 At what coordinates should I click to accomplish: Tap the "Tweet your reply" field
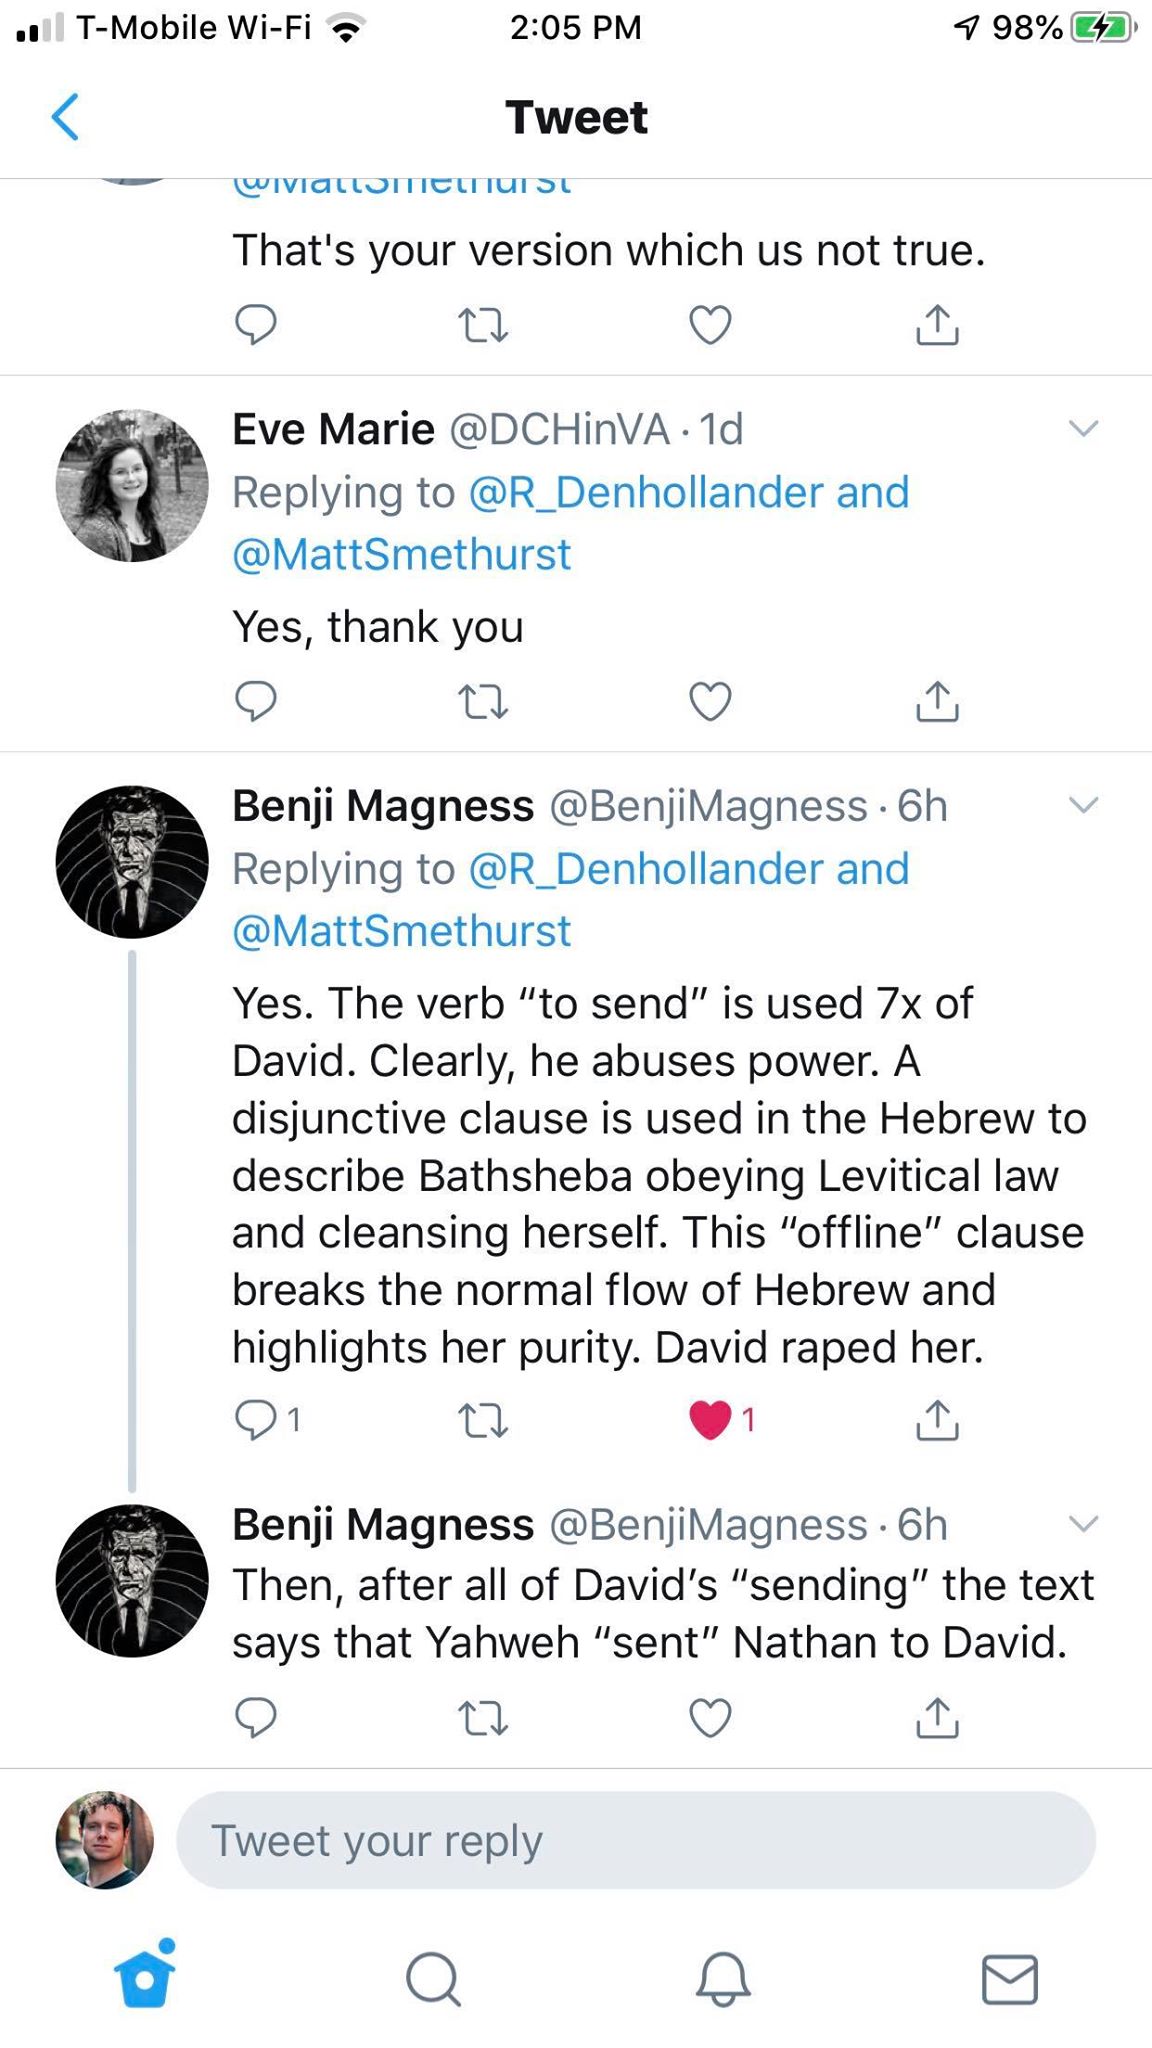pyautogui.click(x=636, y=1840)
